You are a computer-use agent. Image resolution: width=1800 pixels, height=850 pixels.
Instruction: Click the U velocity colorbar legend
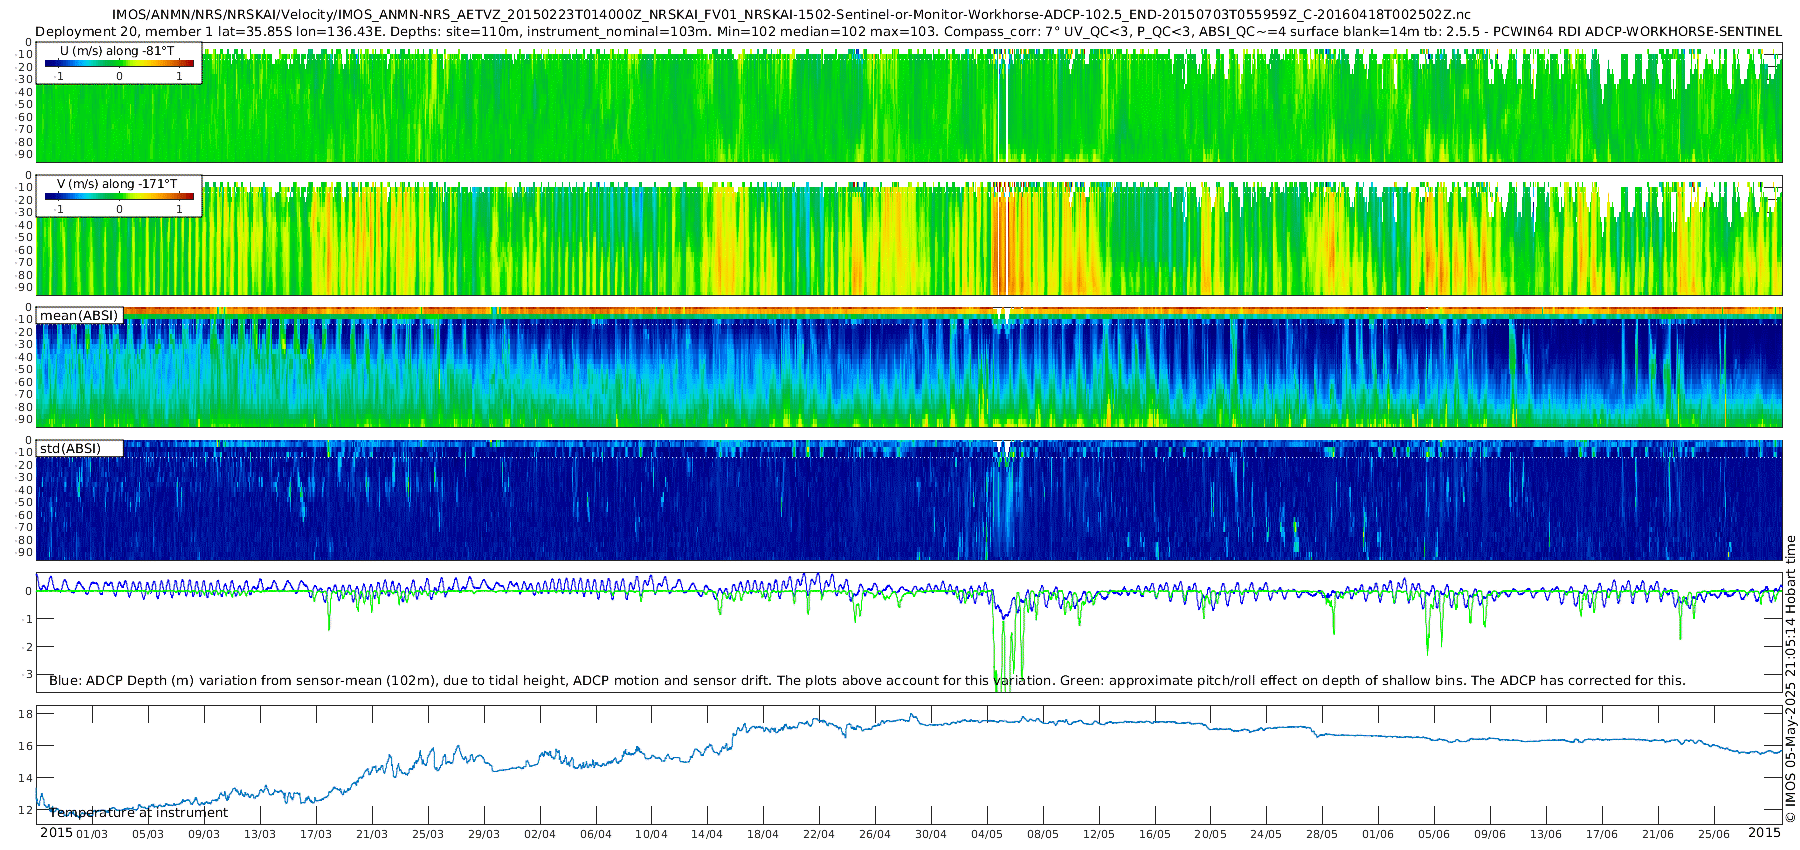(x=119, y=63)
